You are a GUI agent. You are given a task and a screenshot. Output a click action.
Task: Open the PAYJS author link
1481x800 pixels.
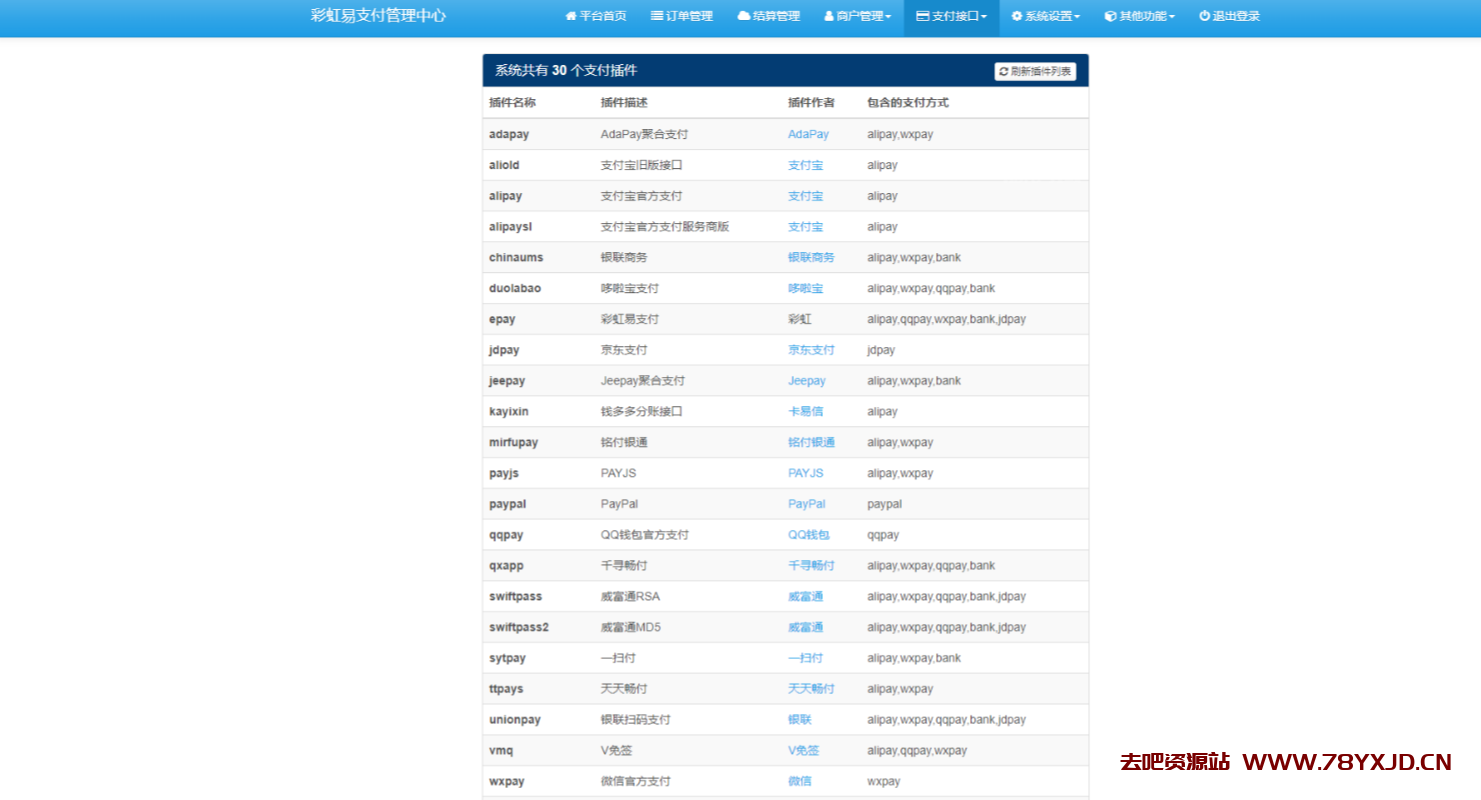(x=806, y=473)
